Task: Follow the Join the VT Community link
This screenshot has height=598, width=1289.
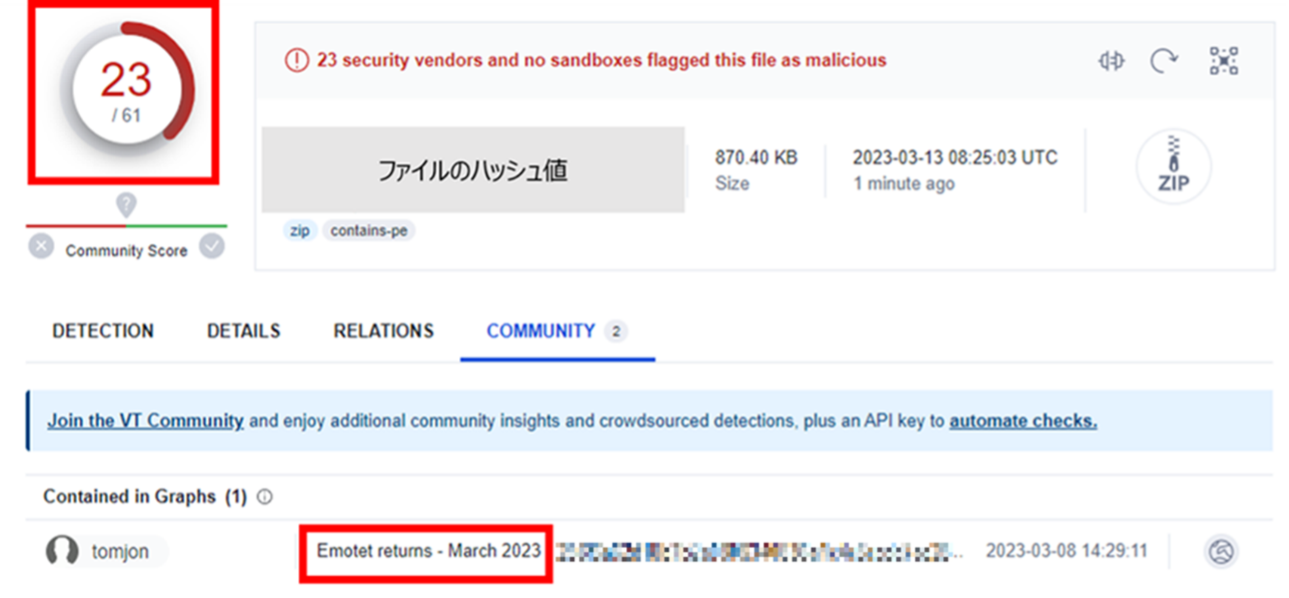Action: (145, 421)
